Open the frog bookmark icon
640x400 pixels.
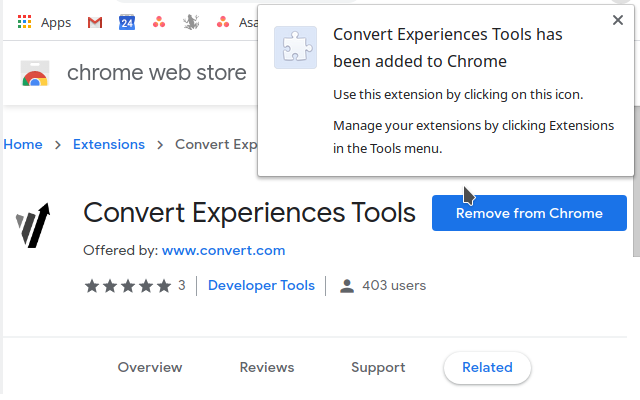[191, 22]
